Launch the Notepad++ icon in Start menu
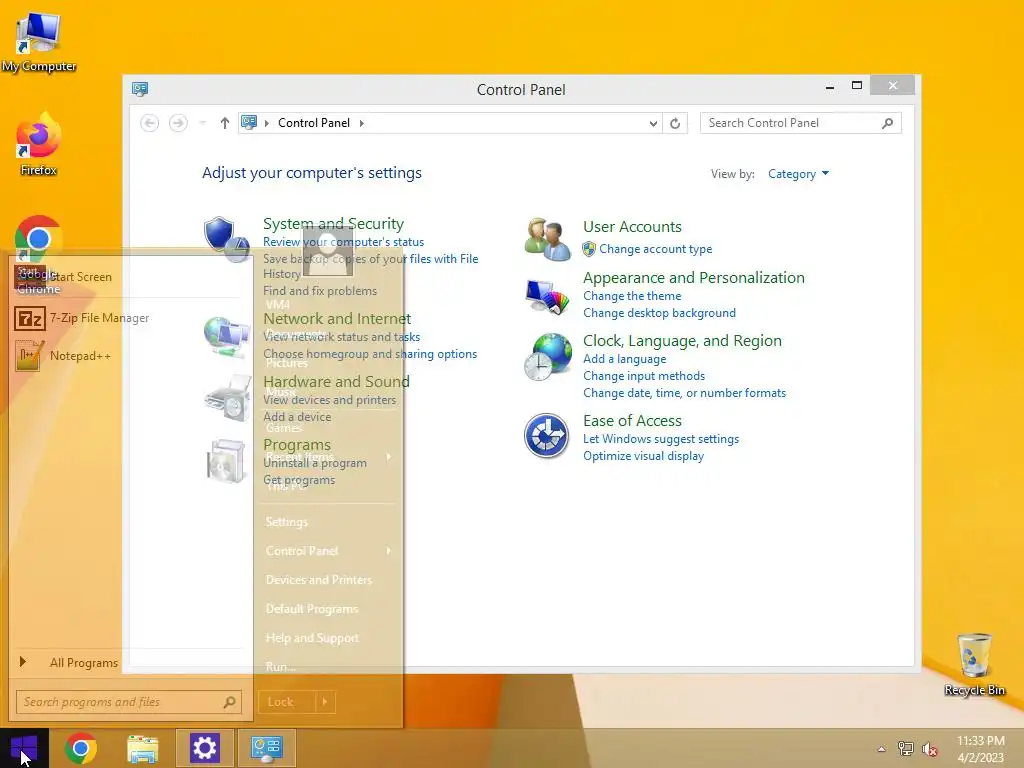Viewport: 1024px width, 768px height. [x=29, y=356]
